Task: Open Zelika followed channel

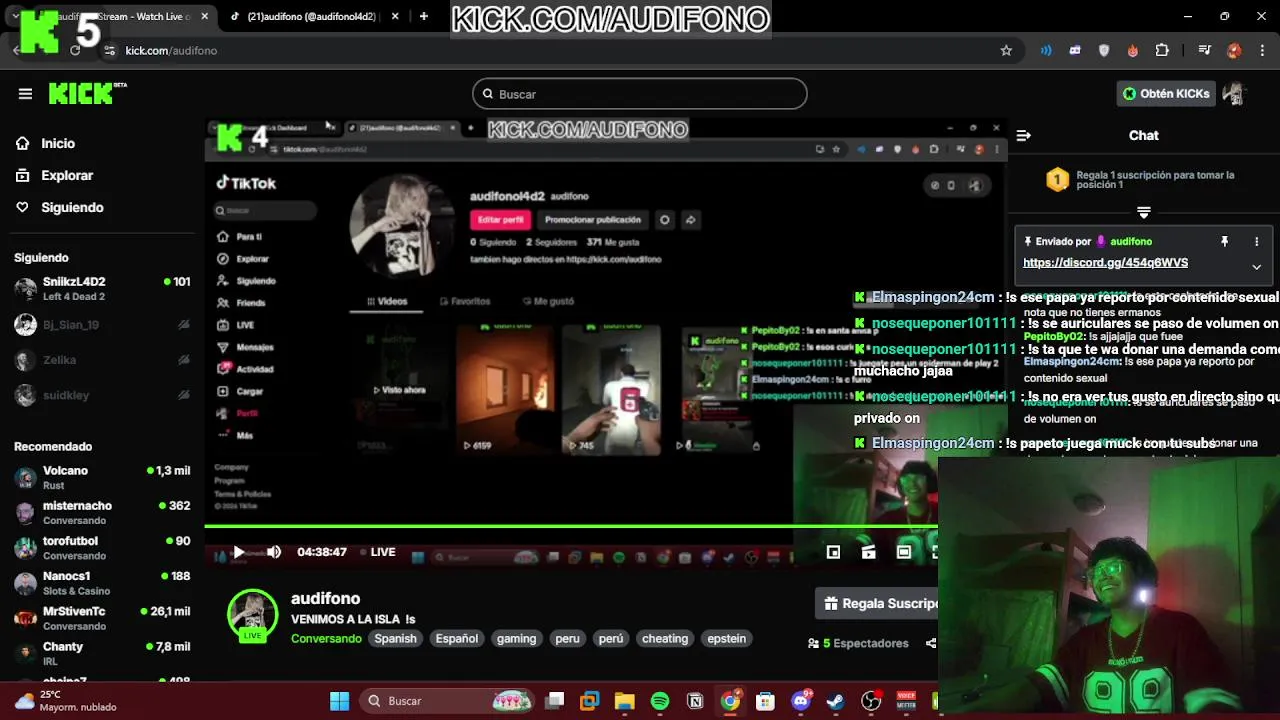Action: click(x=102, y=360)
